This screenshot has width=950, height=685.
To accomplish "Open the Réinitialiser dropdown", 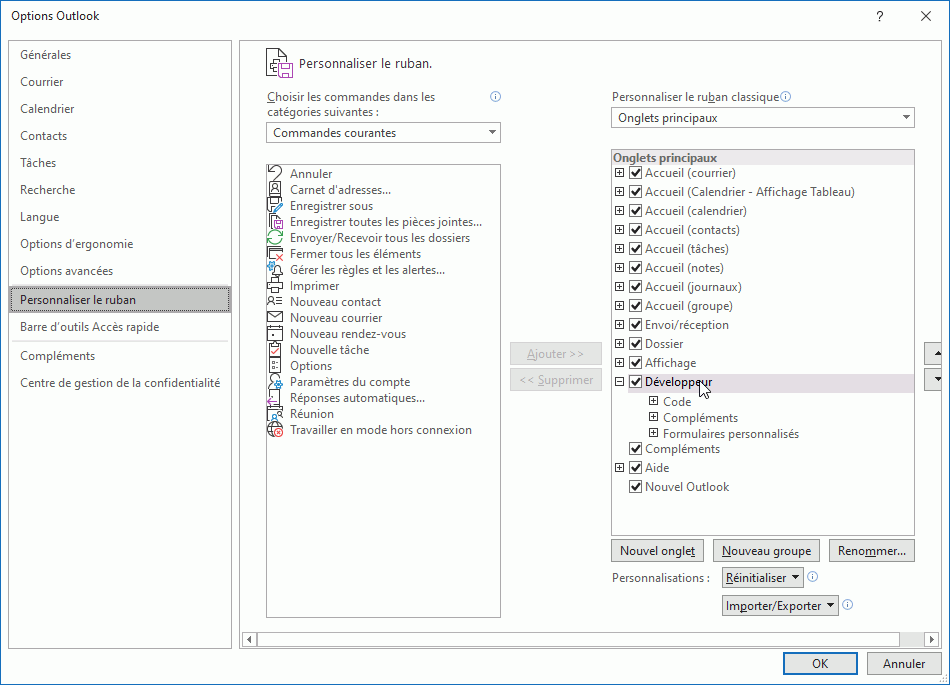I will (x=763, y=577).
